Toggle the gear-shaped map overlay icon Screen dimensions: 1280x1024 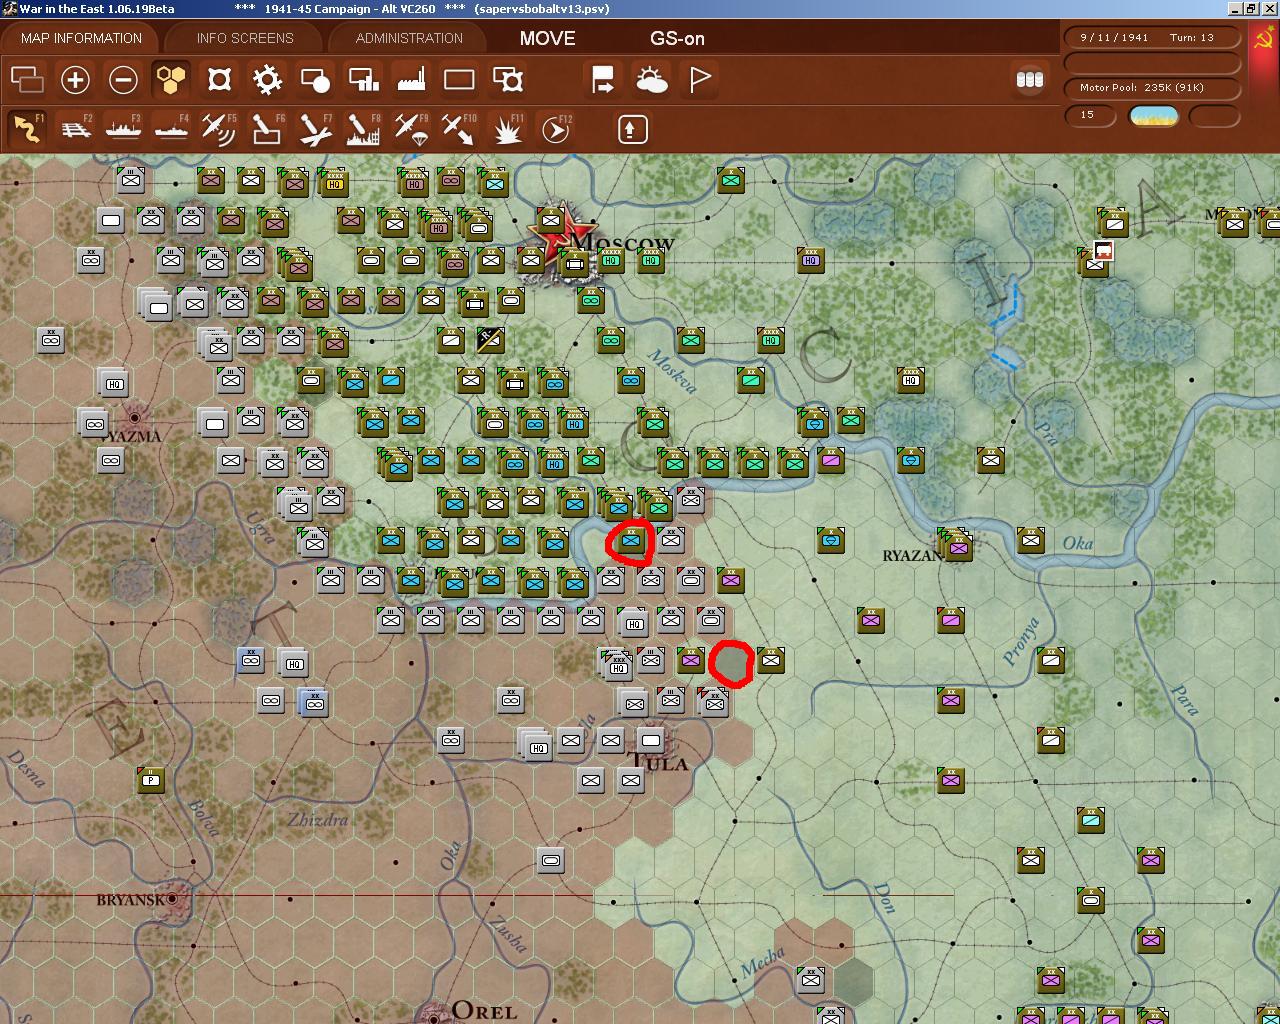pos(267,79)
